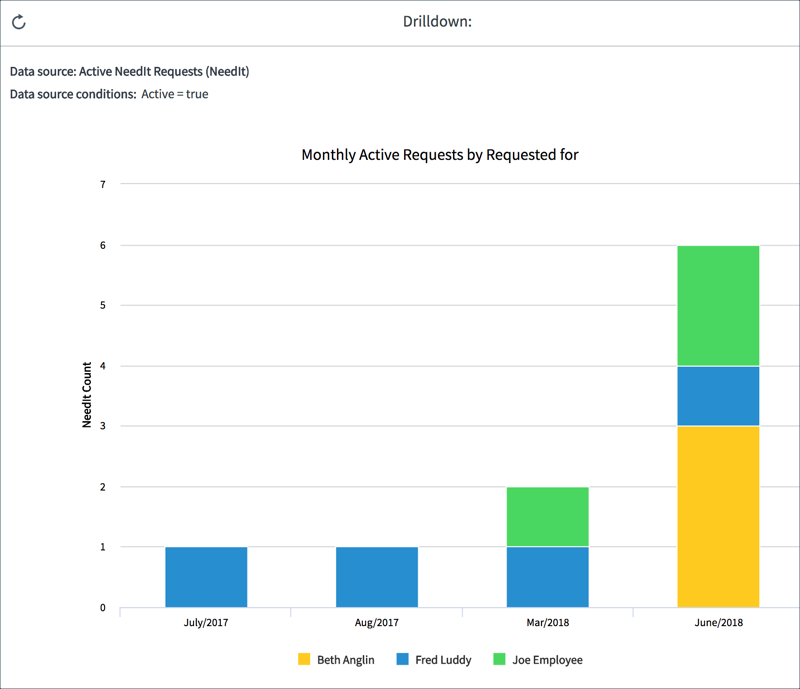Screen dimensions: 800x689
Task: Click the chart title Monthly Active Requests
Action: [440, 155]
